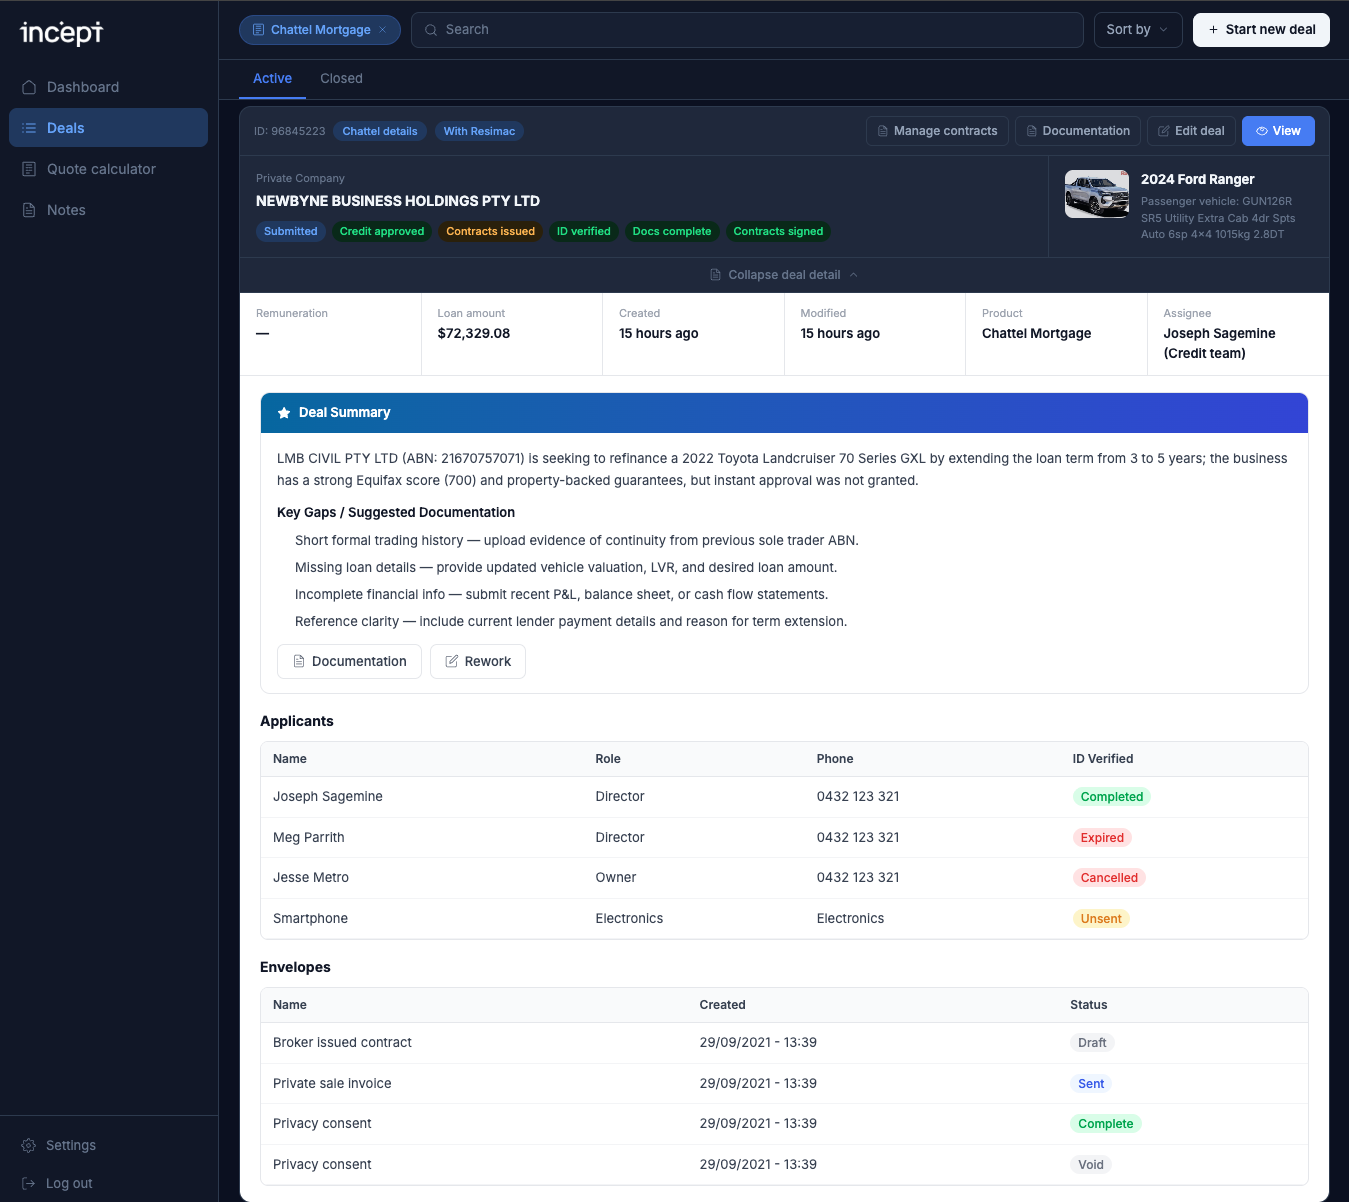Click the eye icon on View
Viewport: 1349px width, 1202px height.
pyautogui.click(x=1262, y=131)
